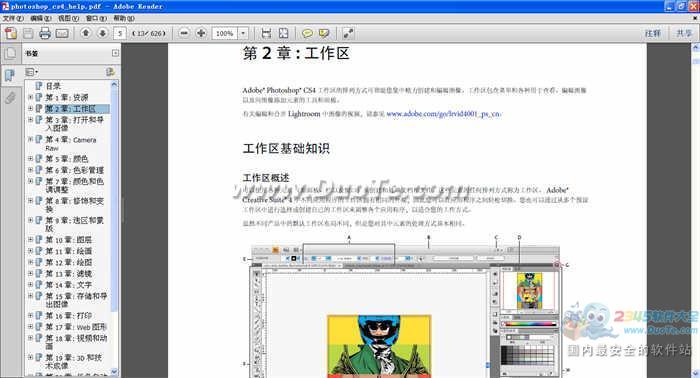This screenshot has width=700, height=378.
Task: Click the 100% zoom value field
Action: (x=225, y=33)
